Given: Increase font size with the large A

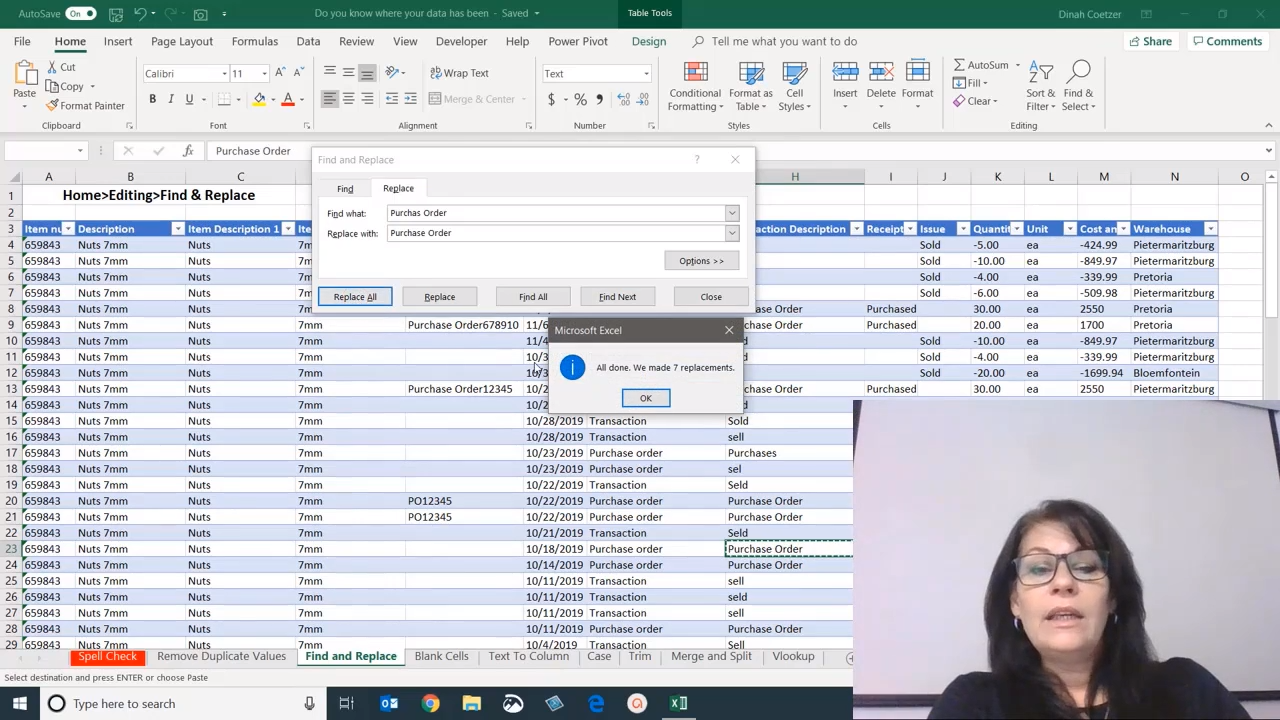Looking at the screenshot, I should 280,73.
